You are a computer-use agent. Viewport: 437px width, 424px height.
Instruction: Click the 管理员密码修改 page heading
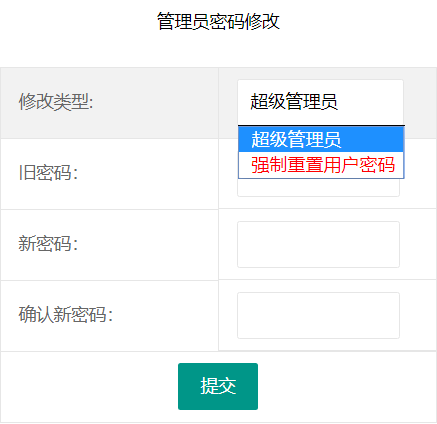coord(218,21)
